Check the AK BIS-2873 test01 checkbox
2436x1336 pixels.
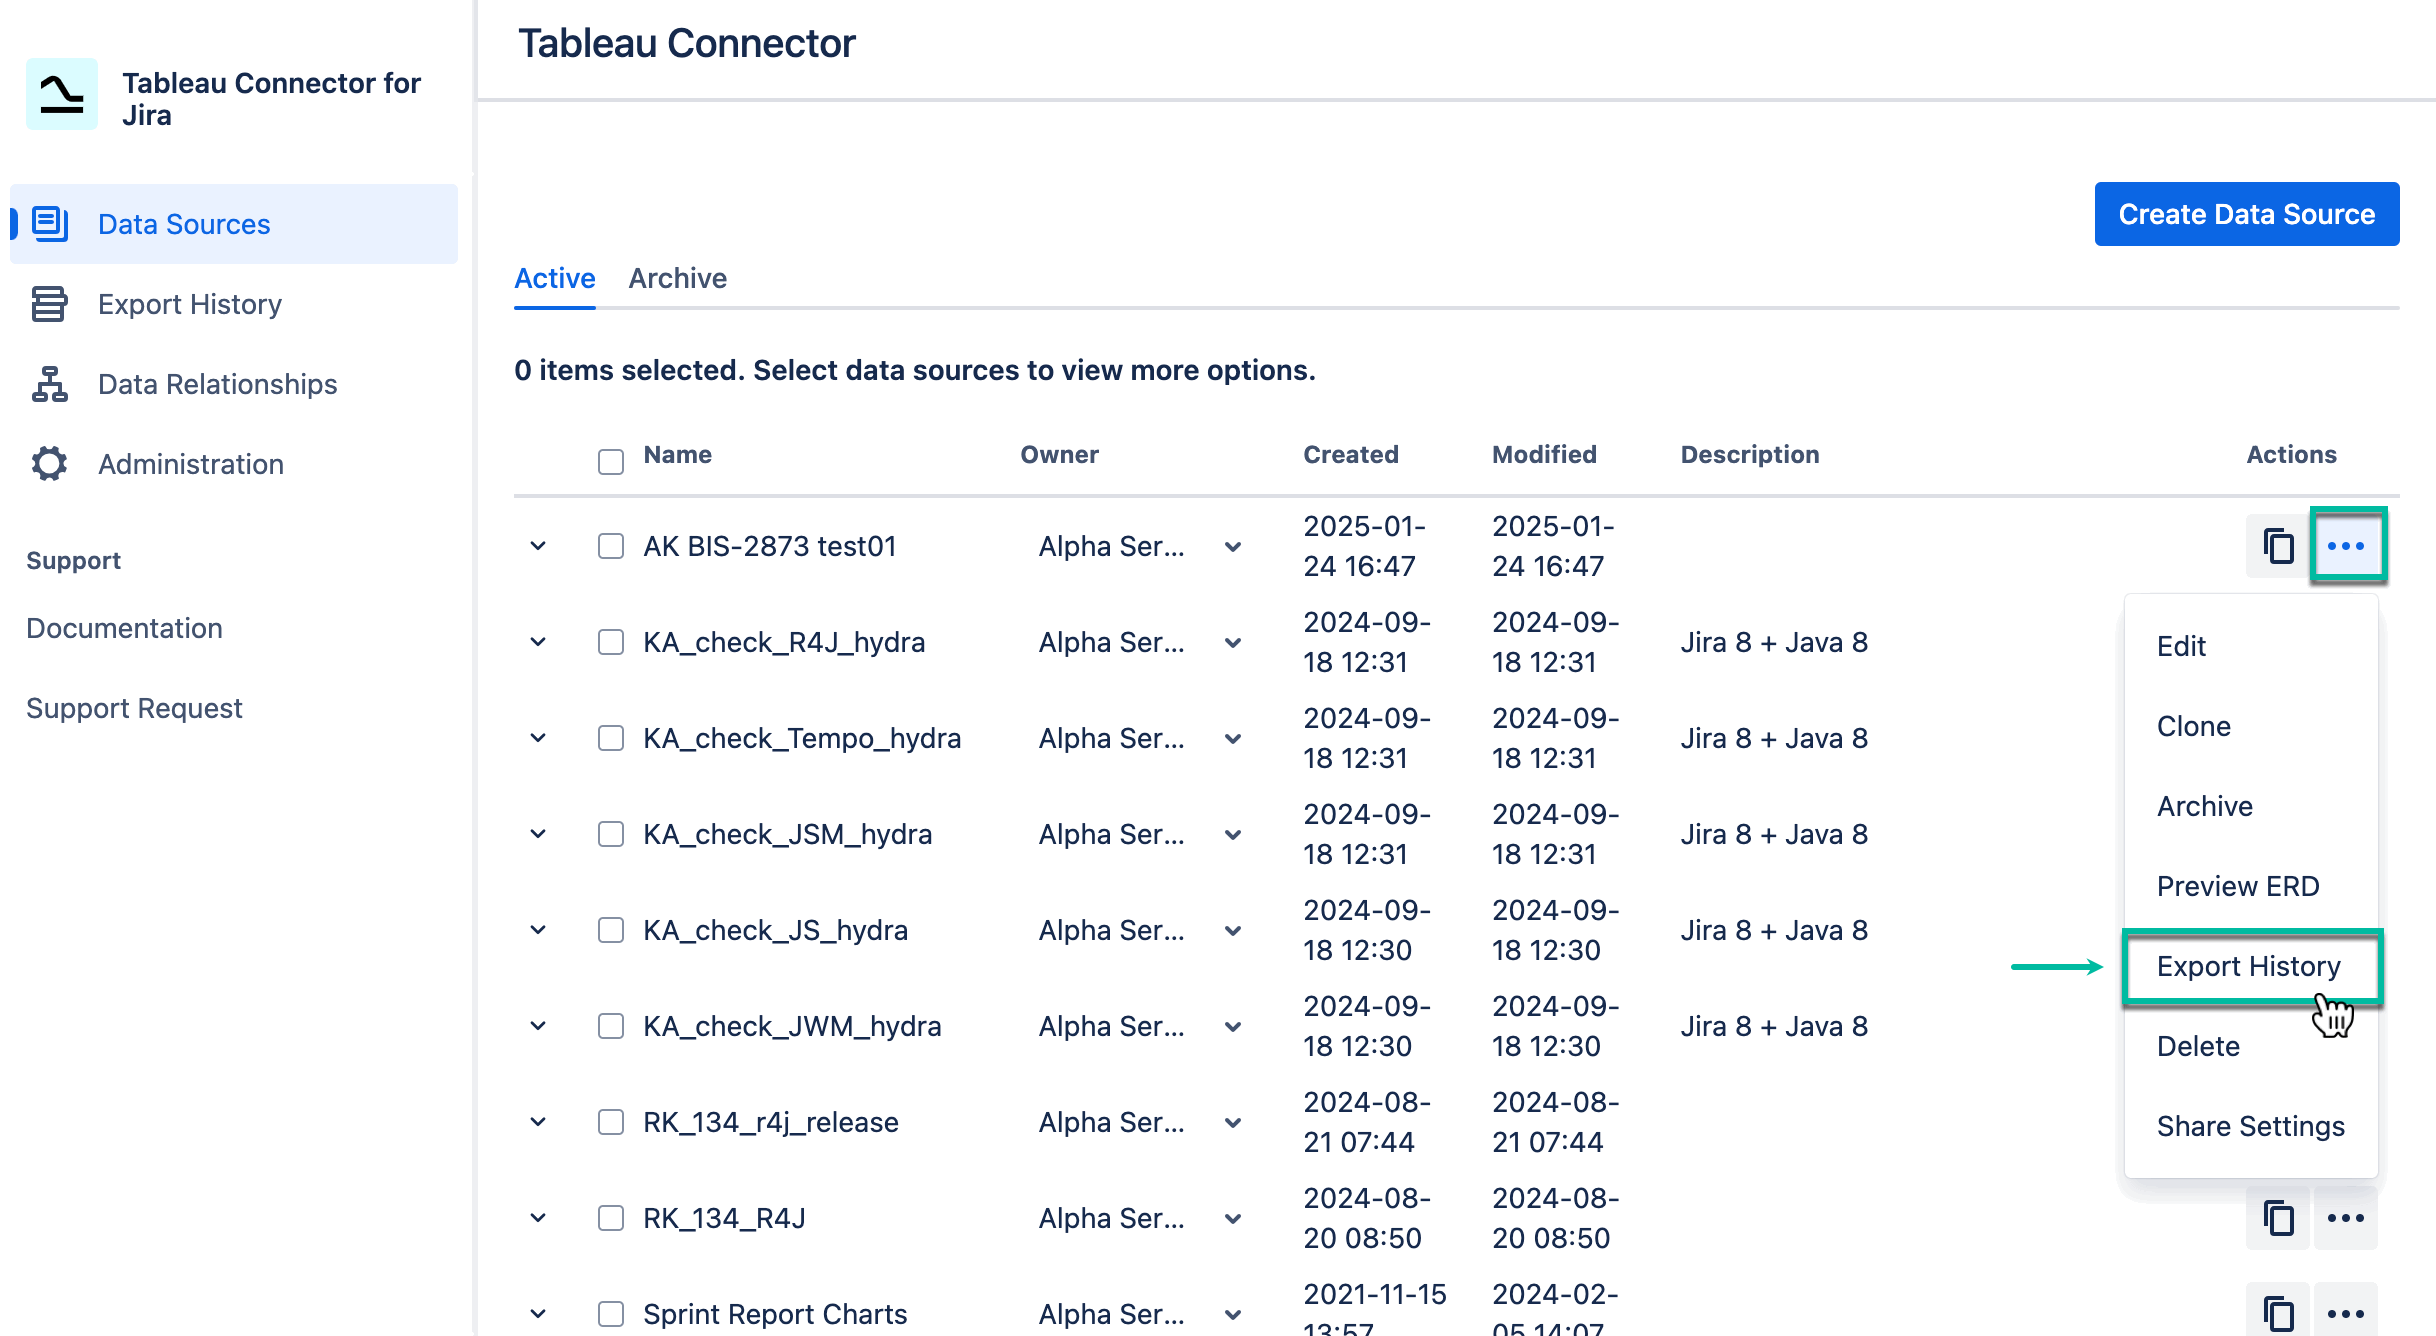(610, 546)
